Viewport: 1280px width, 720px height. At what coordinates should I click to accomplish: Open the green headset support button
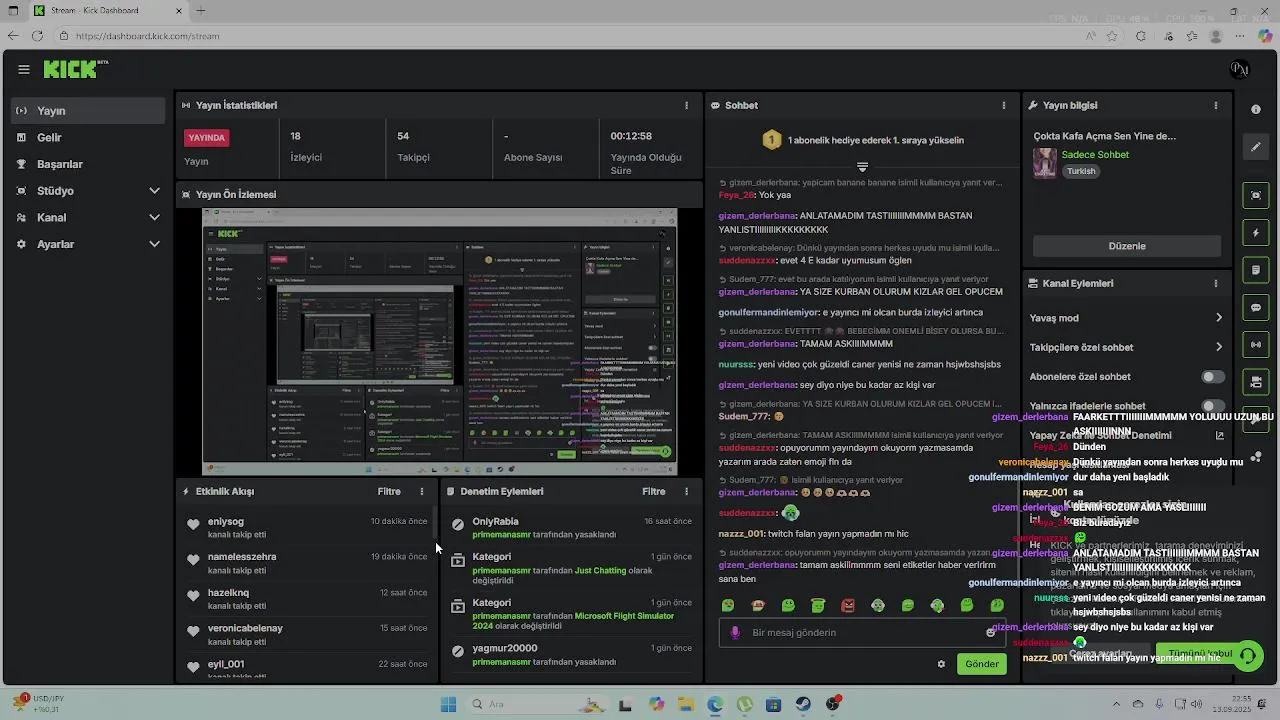1248,656
